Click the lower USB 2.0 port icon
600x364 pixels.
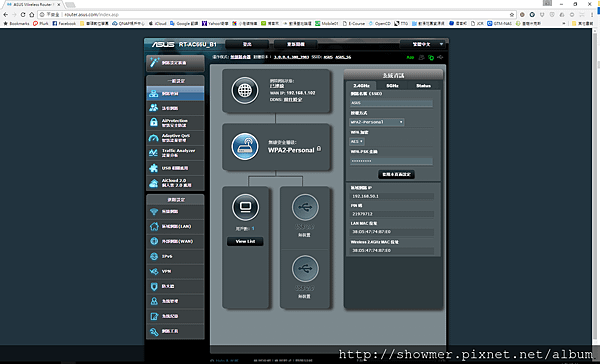point(305,268)
